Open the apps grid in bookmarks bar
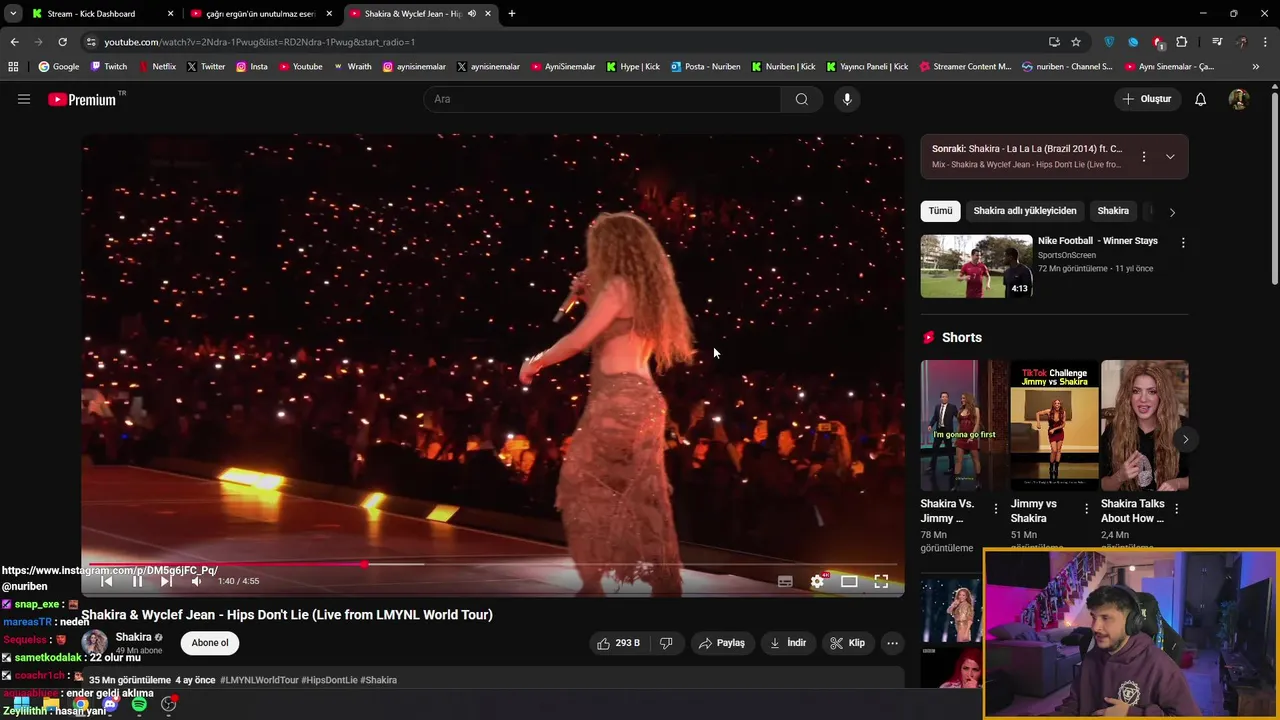 click(13, 67)
